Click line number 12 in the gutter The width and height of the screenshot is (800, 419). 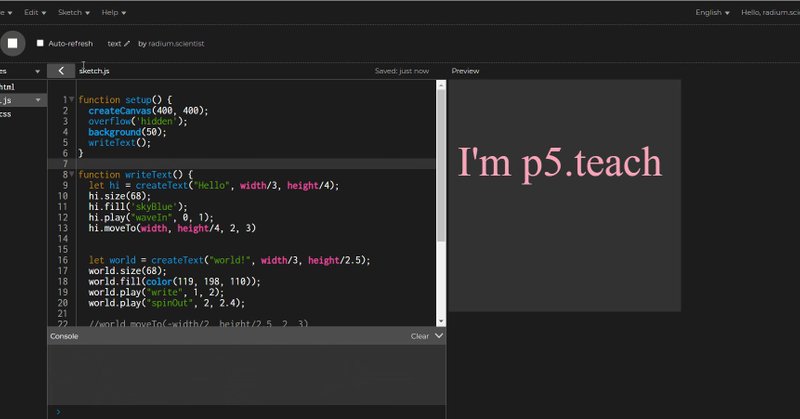coord(62,217)
